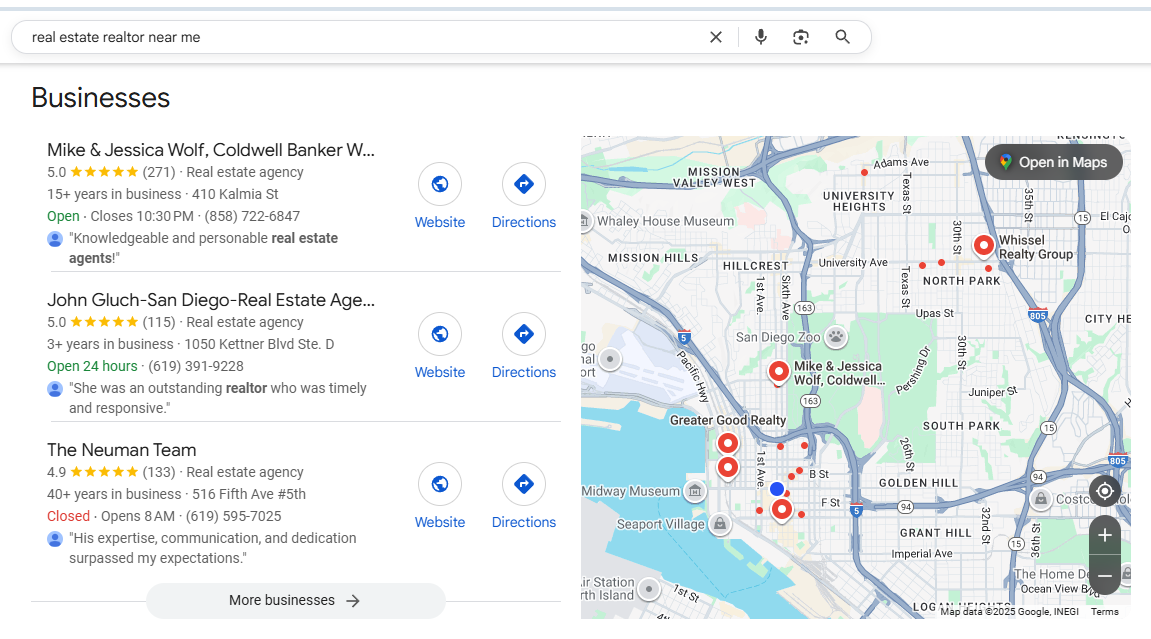This screenshot has width=1151, height=639.
Task: Clear the search box text
Action: 716,37
